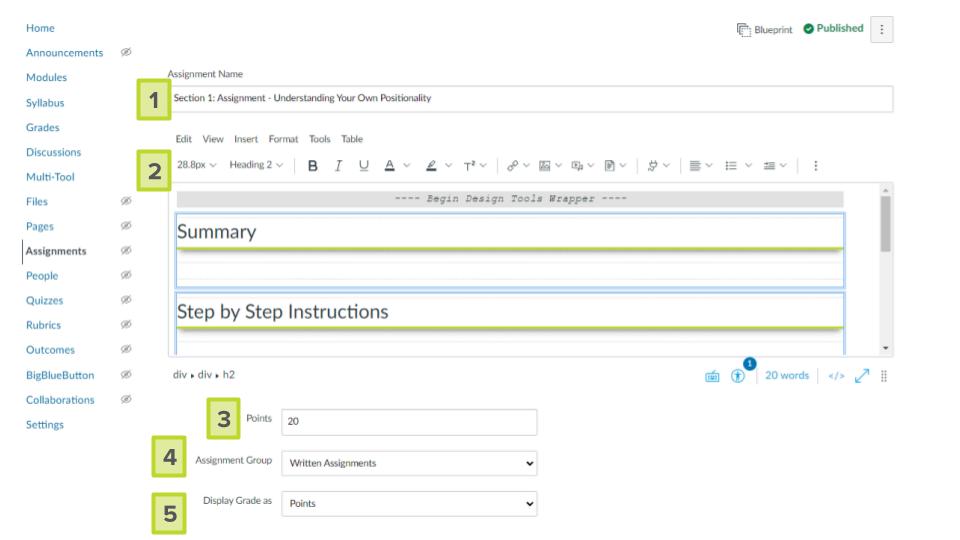Open the Display Grade as dropdown

coord(408,503)
